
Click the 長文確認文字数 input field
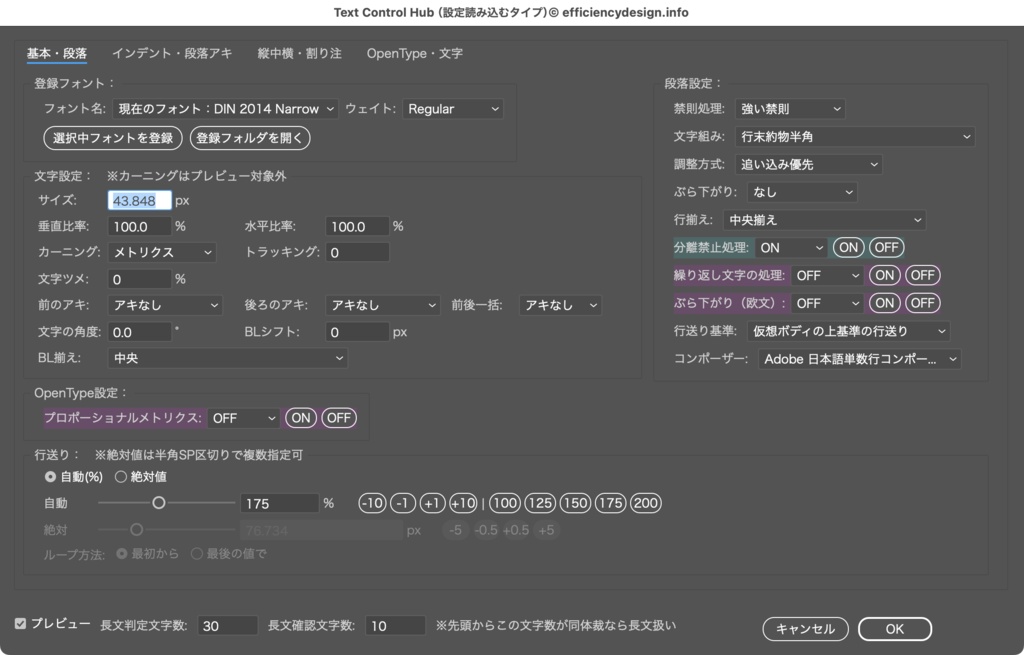(396, 626)
